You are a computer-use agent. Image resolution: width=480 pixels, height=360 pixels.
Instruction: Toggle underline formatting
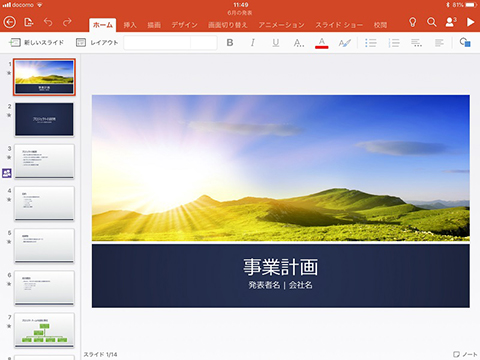tap(276, 43)
